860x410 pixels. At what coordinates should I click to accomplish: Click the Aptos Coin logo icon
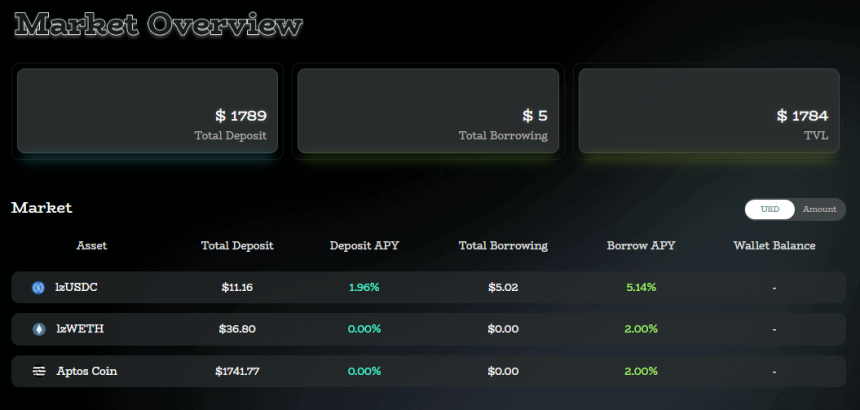(x=39, y=371)
